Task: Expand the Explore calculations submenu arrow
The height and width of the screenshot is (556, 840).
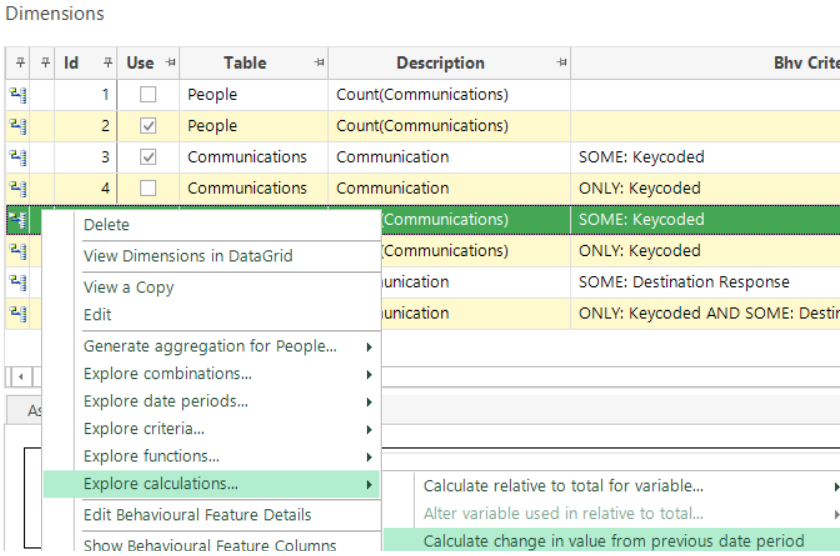Action: pos(369,485)
